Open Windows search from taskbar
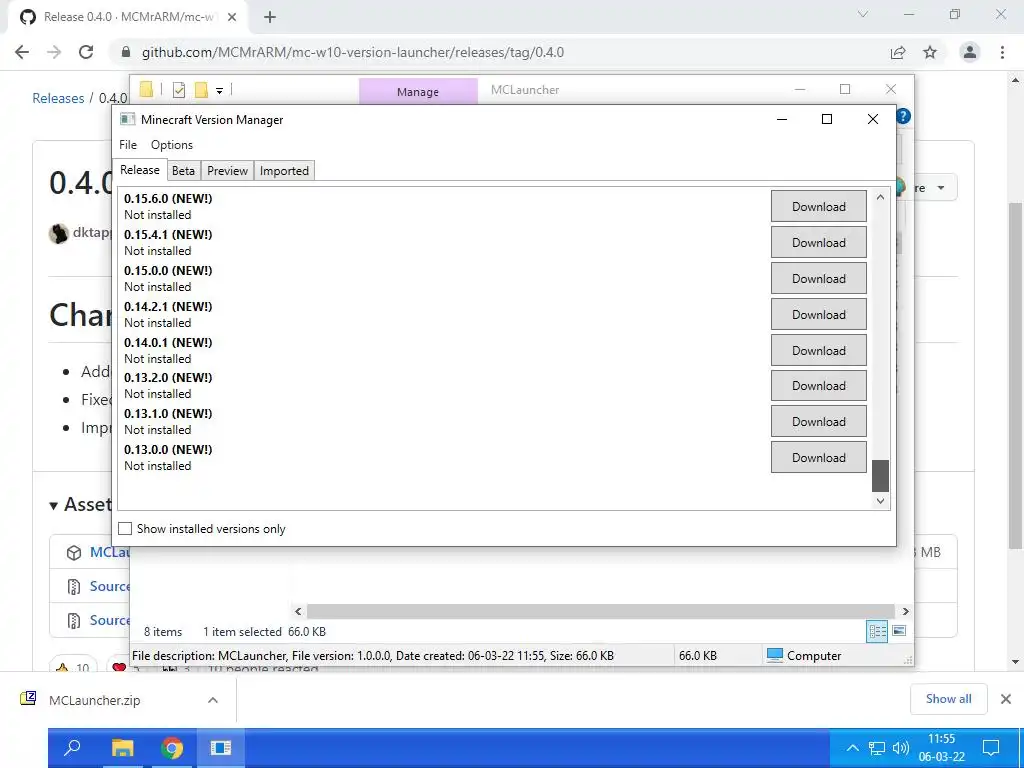 (72, 747)
